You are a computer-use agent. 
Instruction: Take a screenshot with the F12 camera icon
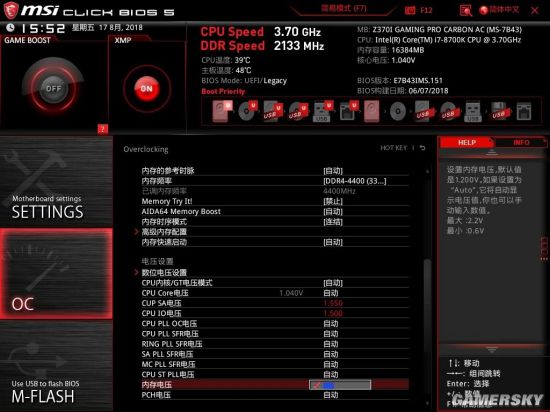coord(410,10)
